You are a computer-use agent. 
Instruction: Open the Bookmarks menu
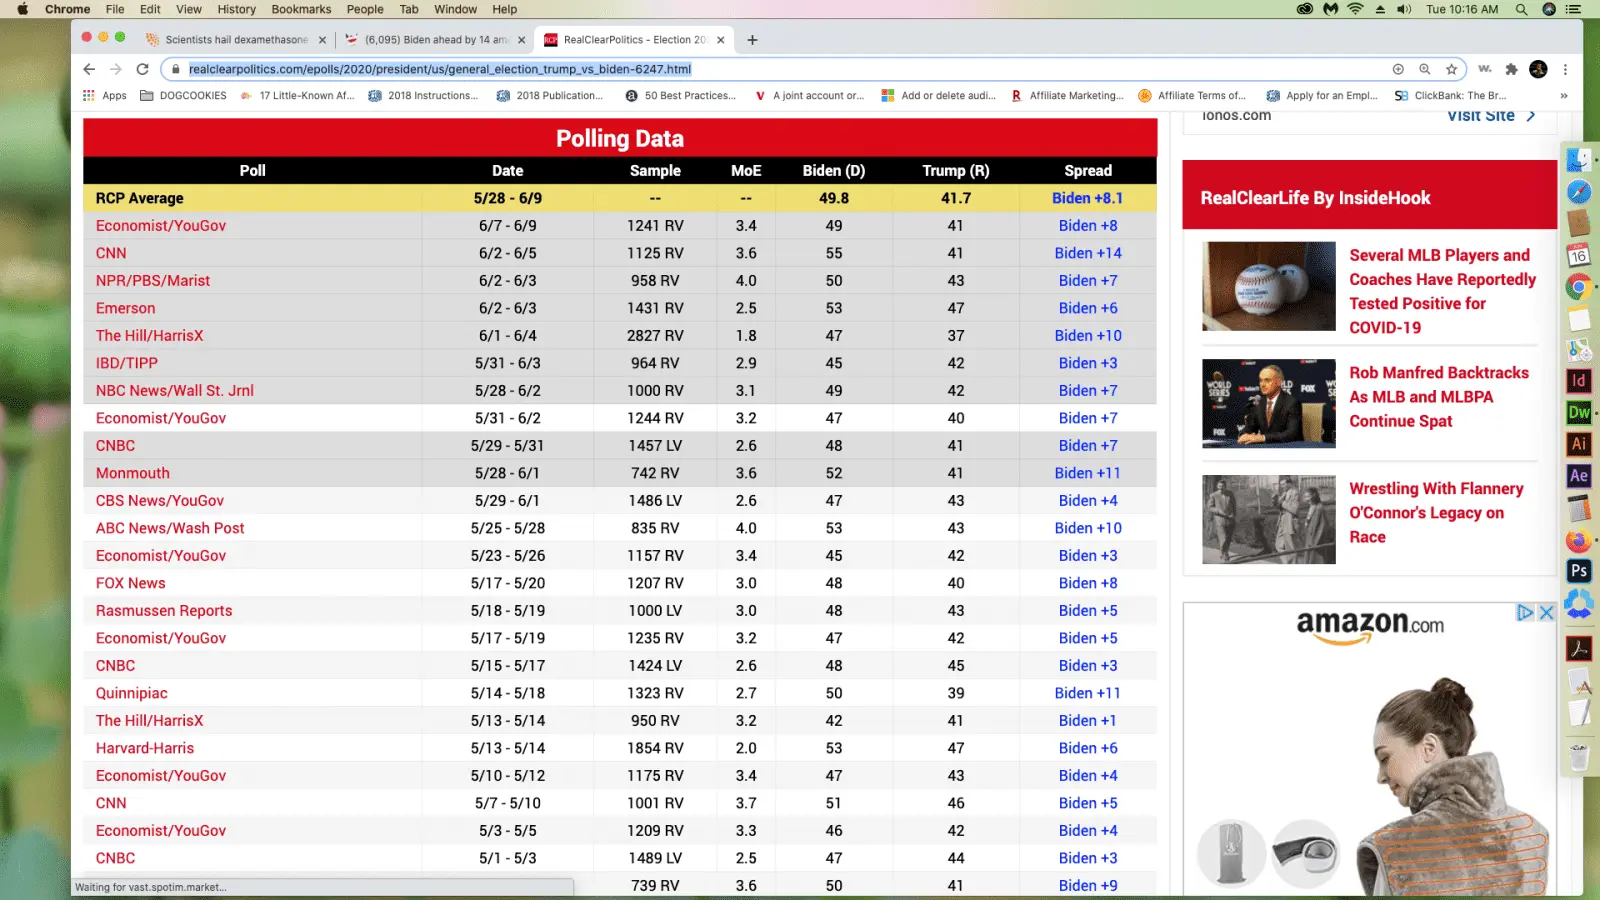pyautogui.click(x=300, y=9)
